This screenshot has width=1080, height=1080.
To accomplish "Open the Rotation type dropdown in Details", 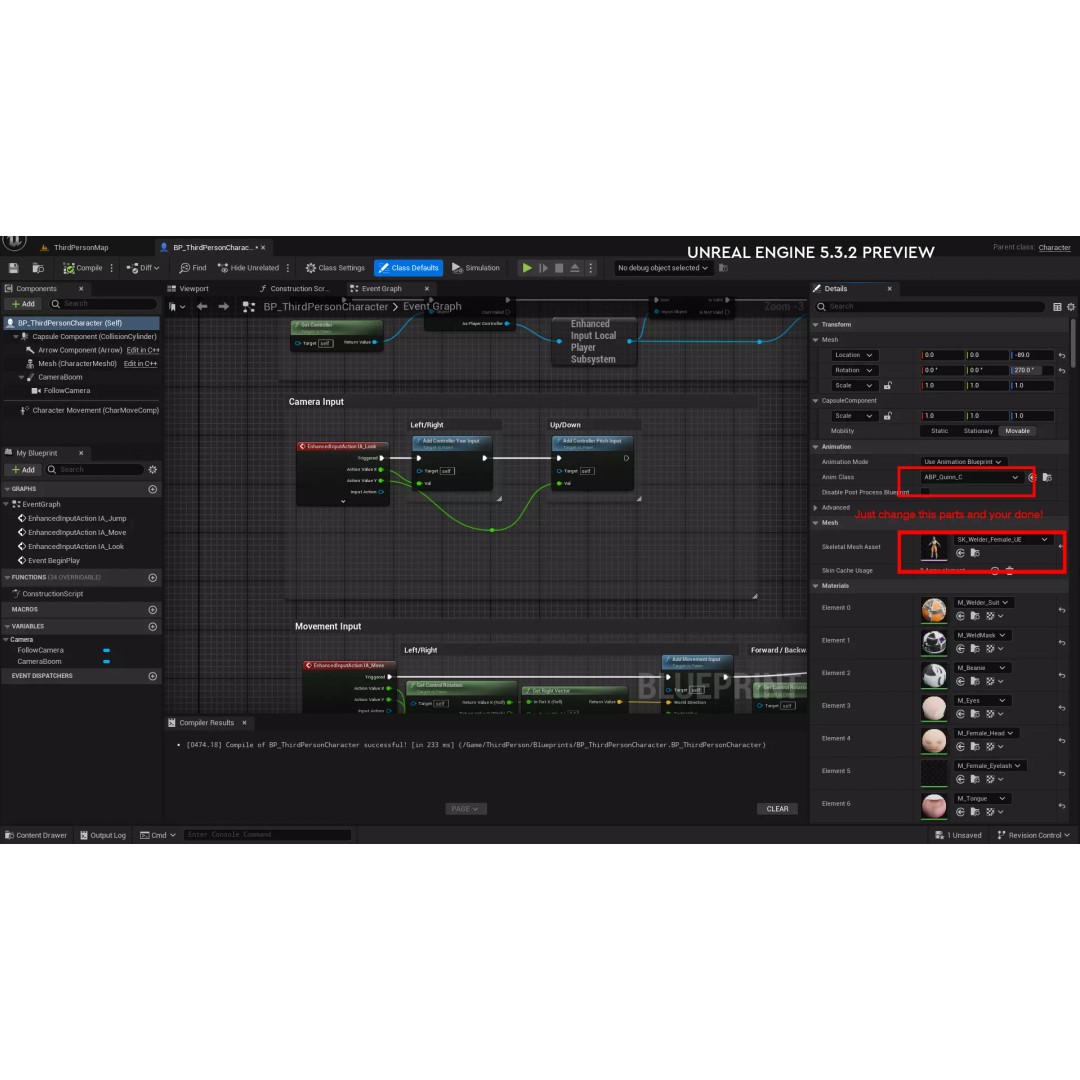I will point(853,371).
